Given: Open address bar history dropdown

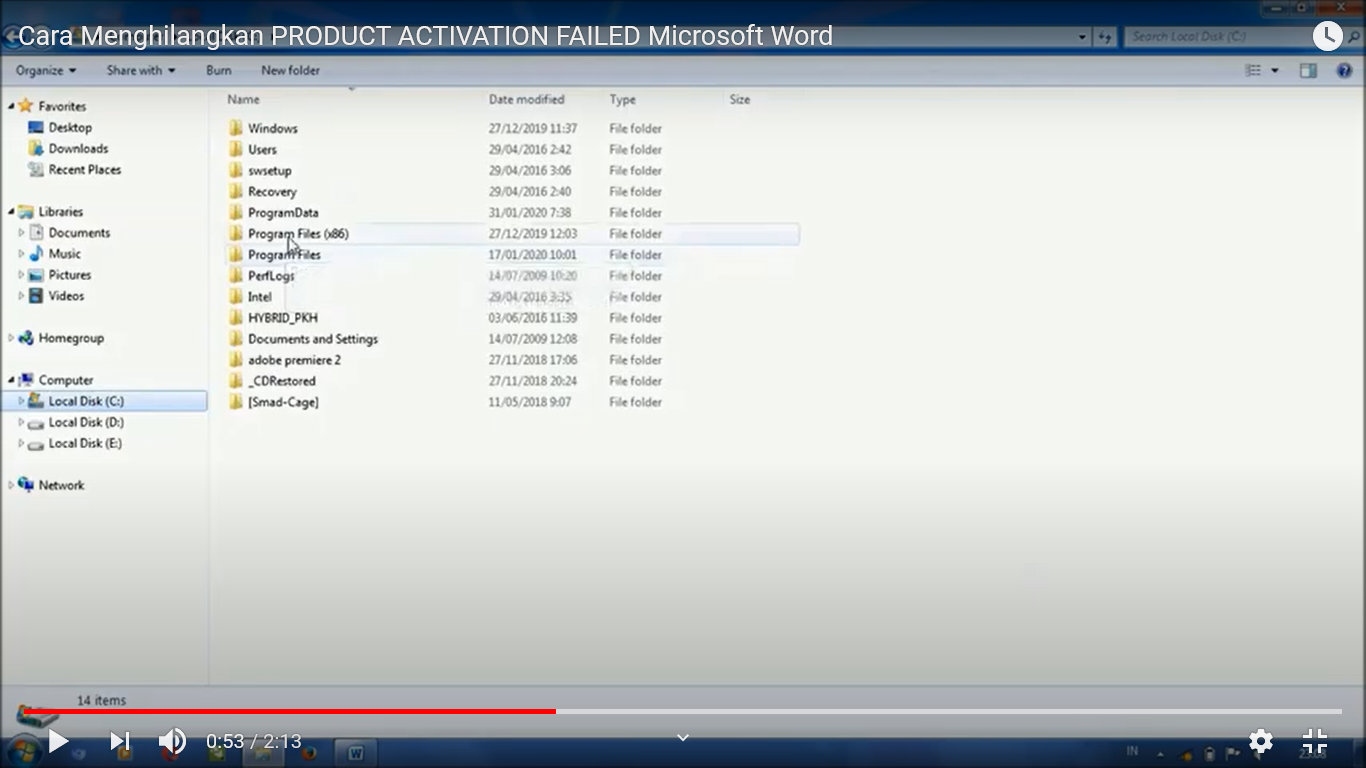Looking at the screenshot, I should point(1083,37).
